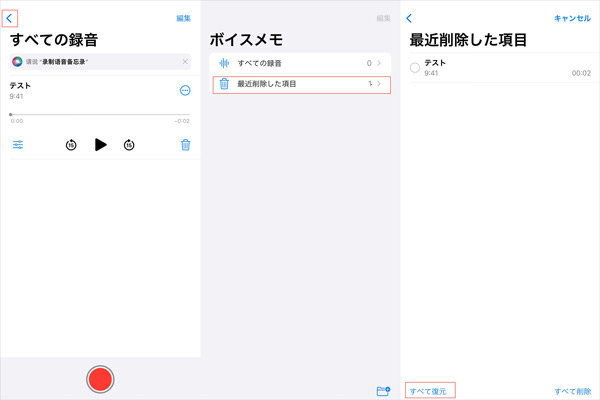
Task: Tap the greyed 編集 on ボイスメモ screen
Action: click(x=383, y=18)
